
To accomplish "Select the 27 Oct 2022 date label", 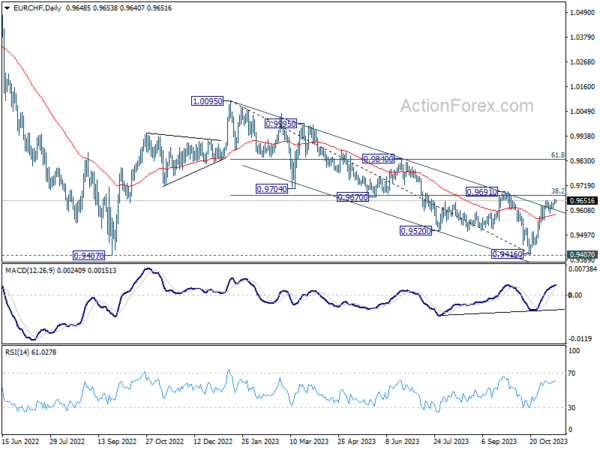I will coord(165,441).
